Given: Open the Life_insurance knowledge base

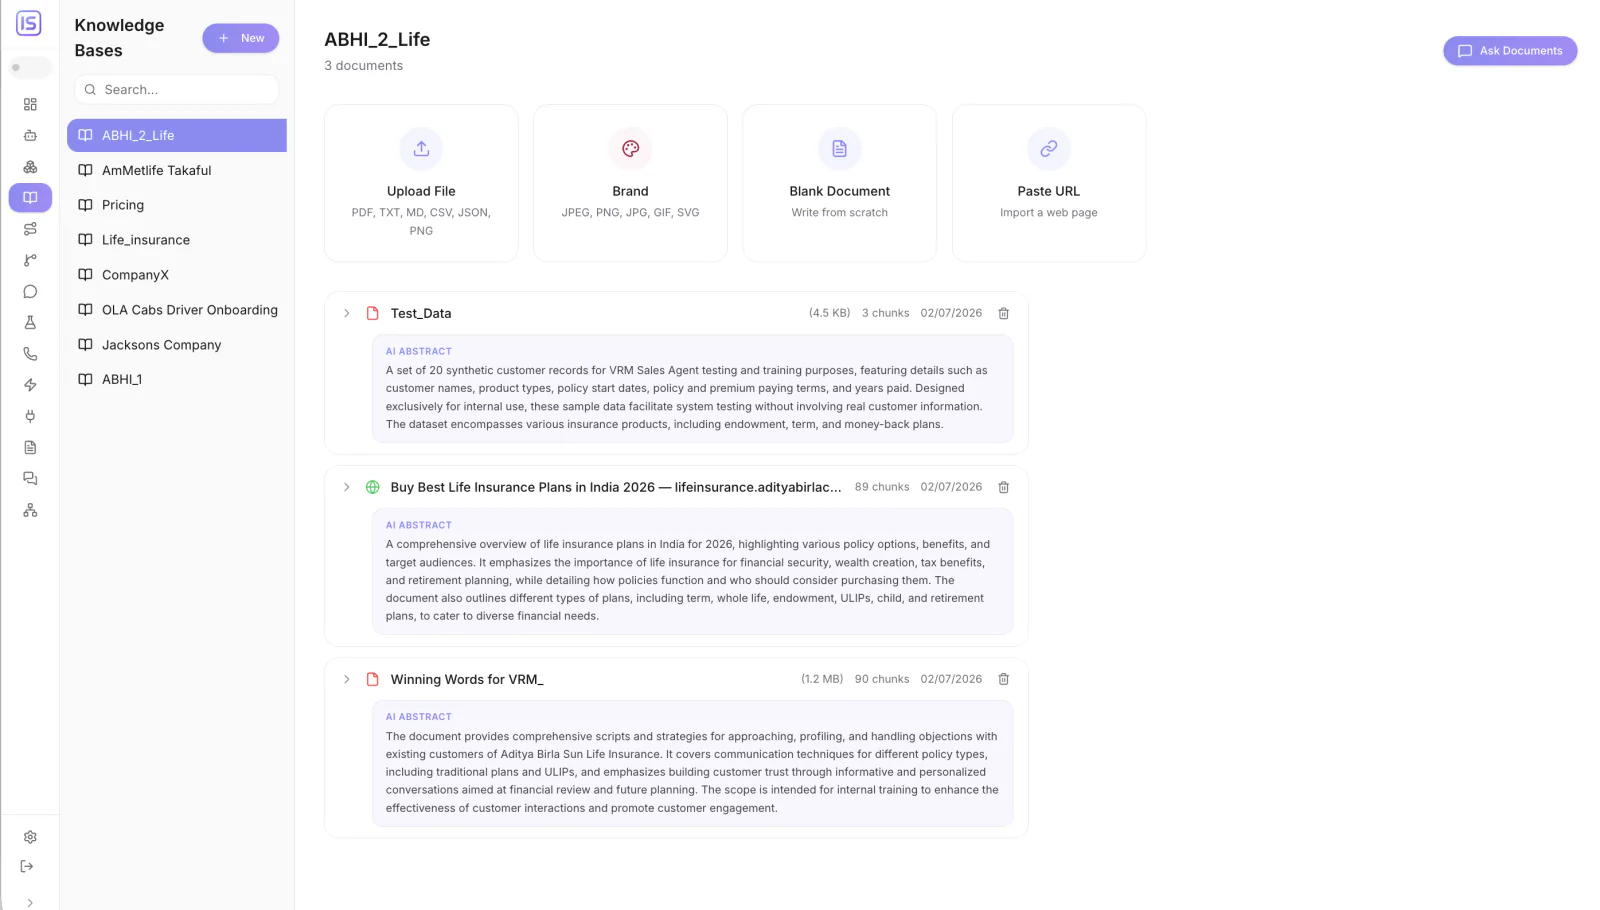Looking at the screenshot, I should pos(177,240).
